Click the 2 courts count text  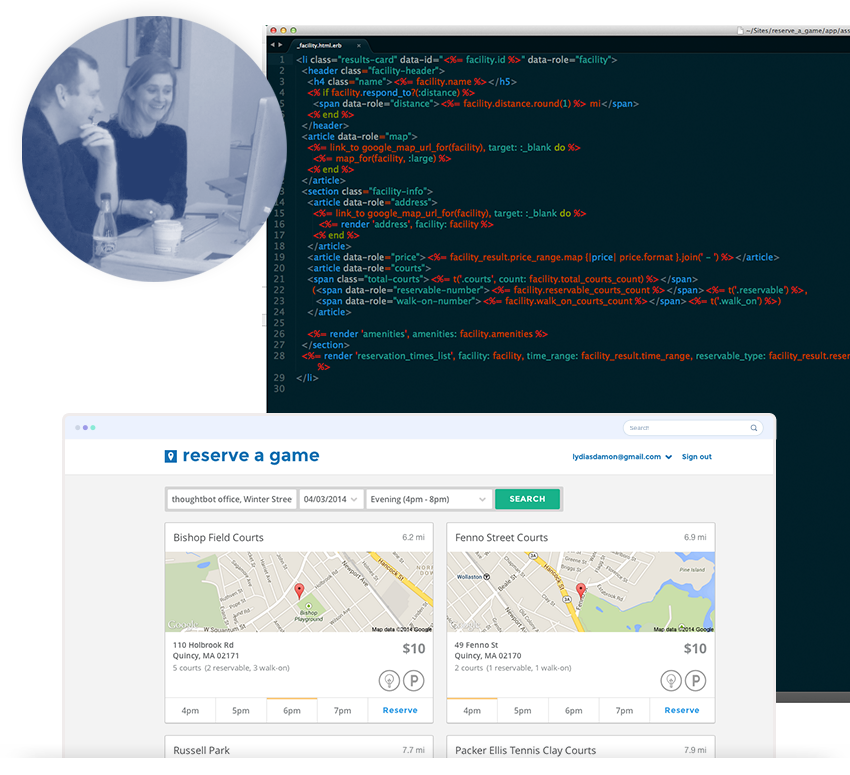513,668
